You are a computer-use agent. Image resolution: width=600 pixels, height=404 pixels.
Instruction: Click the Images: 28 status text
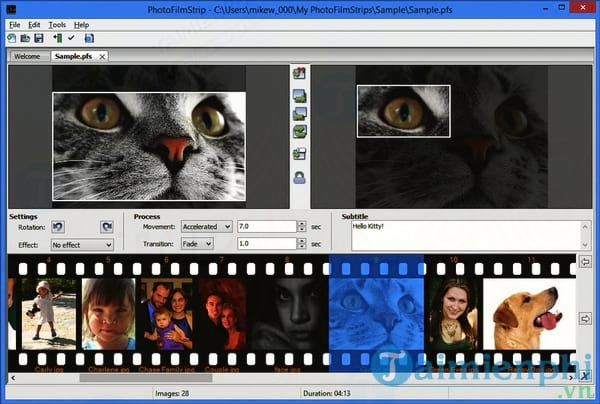pos(172,393)
